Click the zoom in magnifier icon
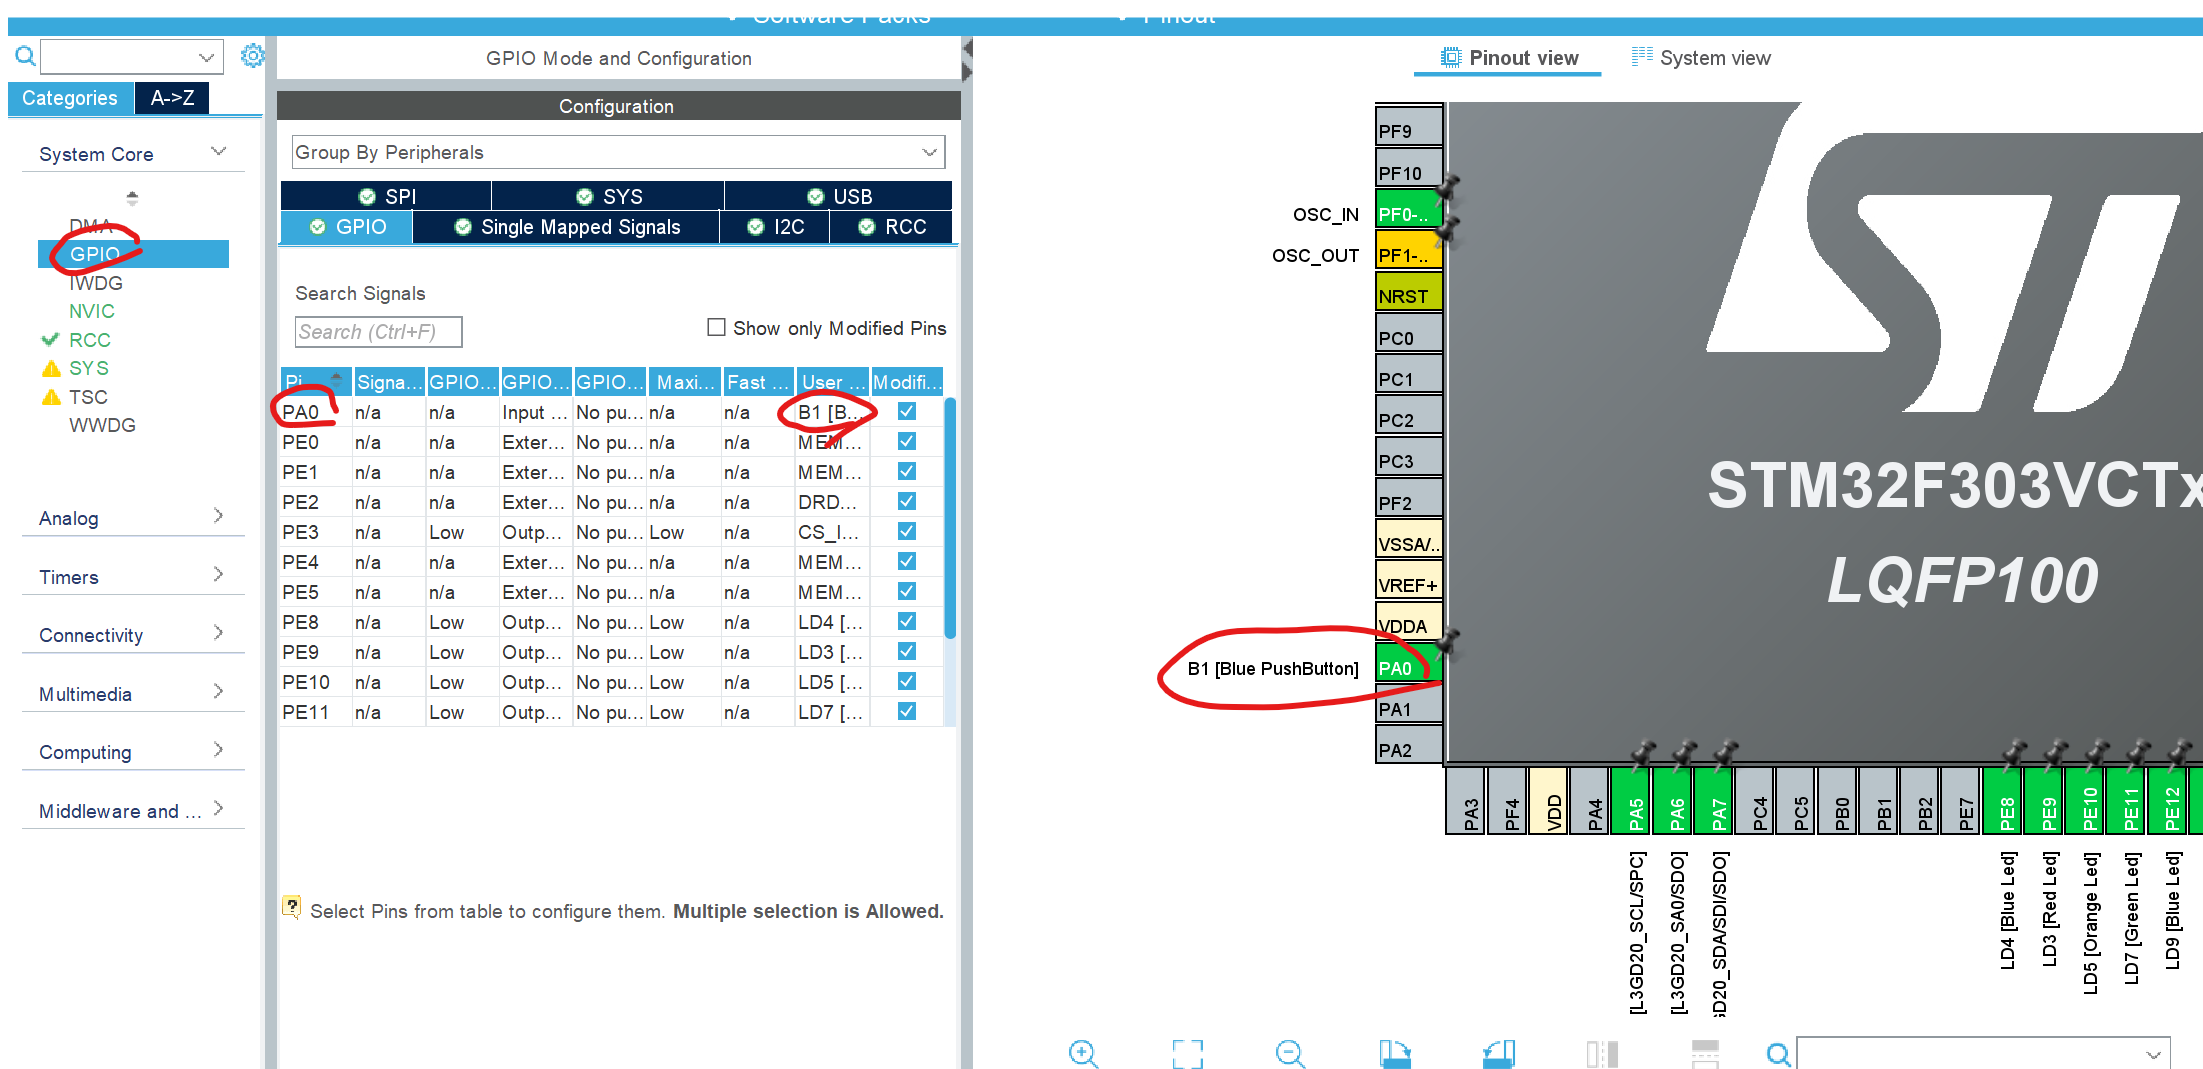Screen dimensions: 2203x1069 coord(1083,1053)
